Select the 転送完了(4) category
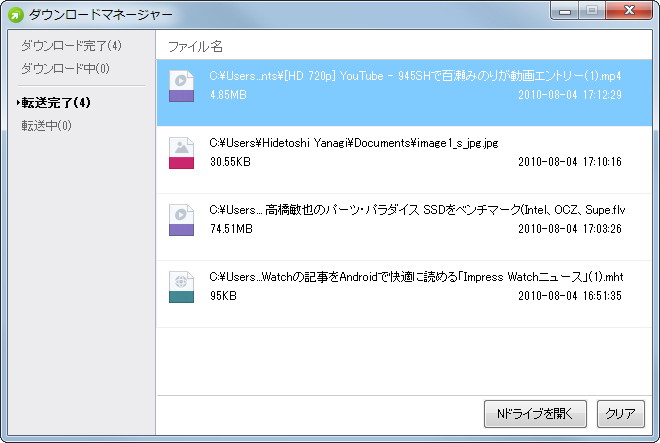Image resolution: width=660 pixels, height=443 pixels. 56,103
